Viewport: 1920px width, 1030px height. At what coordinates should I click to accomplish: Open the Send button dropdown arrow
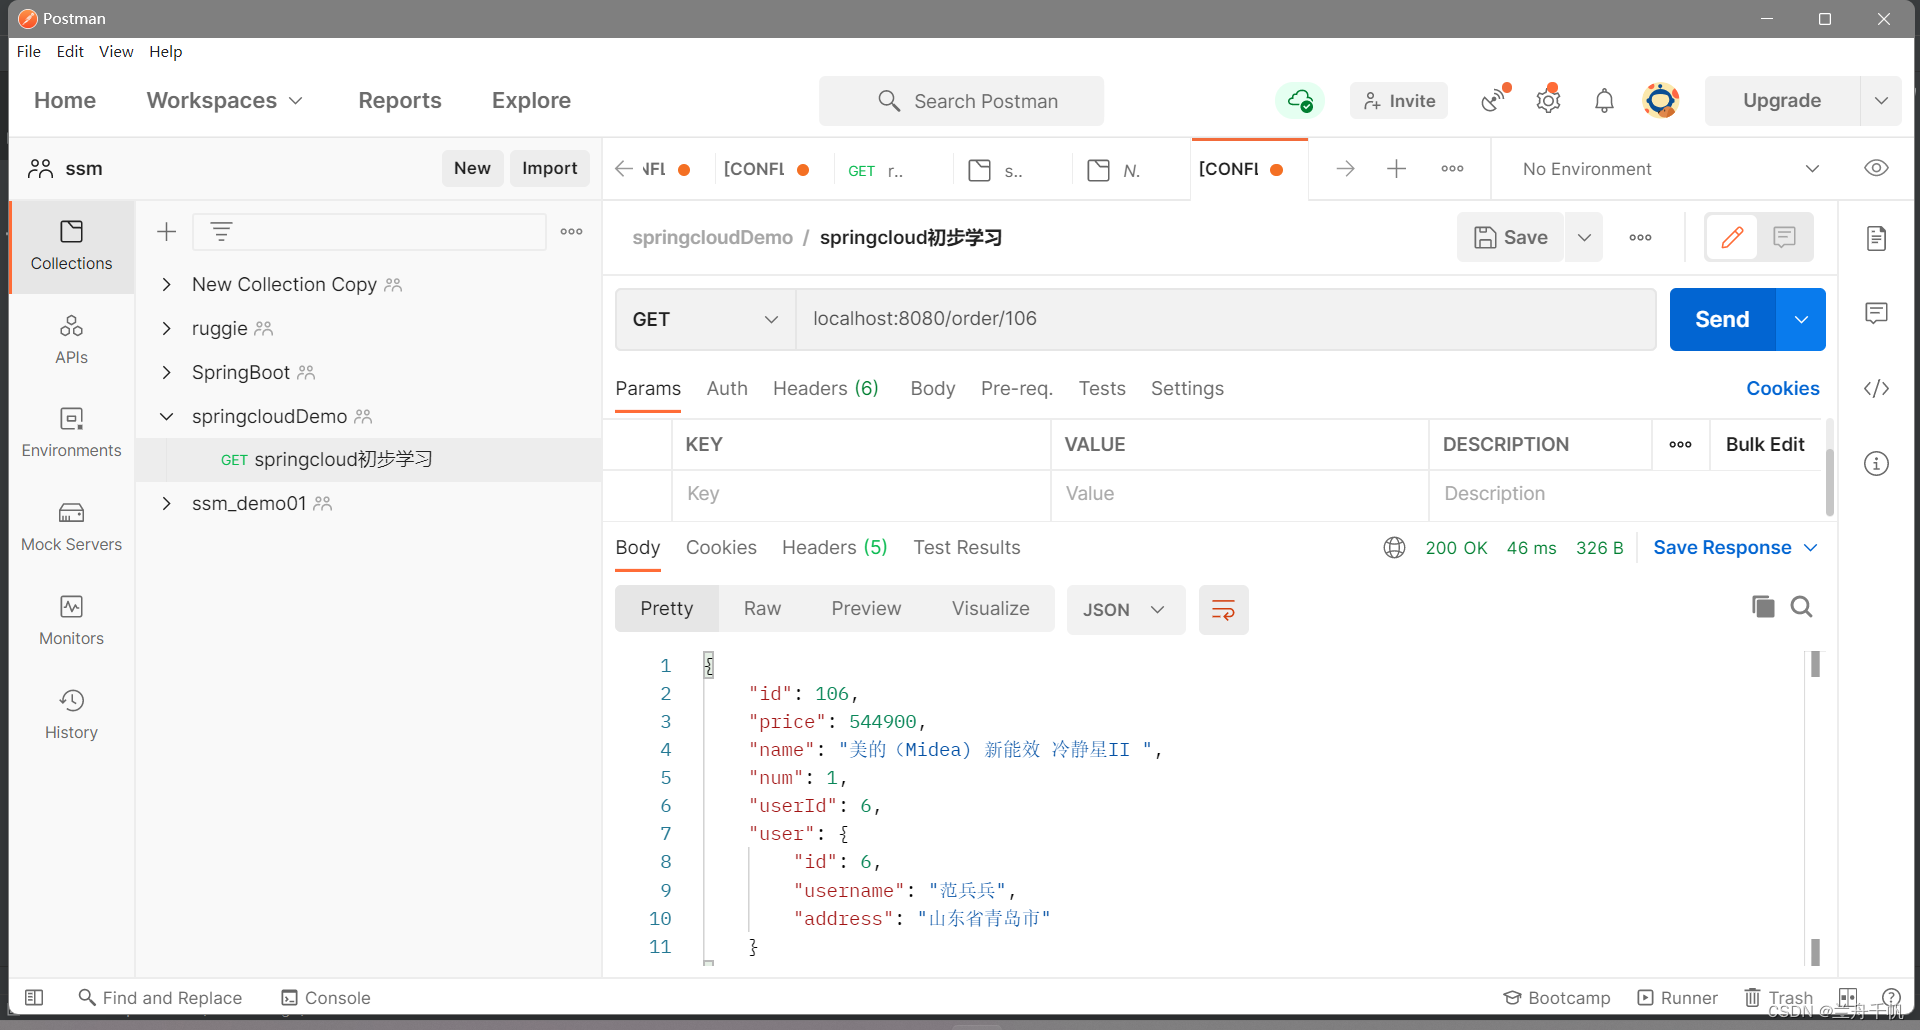pyautogui.click(x=1801, y=319)
